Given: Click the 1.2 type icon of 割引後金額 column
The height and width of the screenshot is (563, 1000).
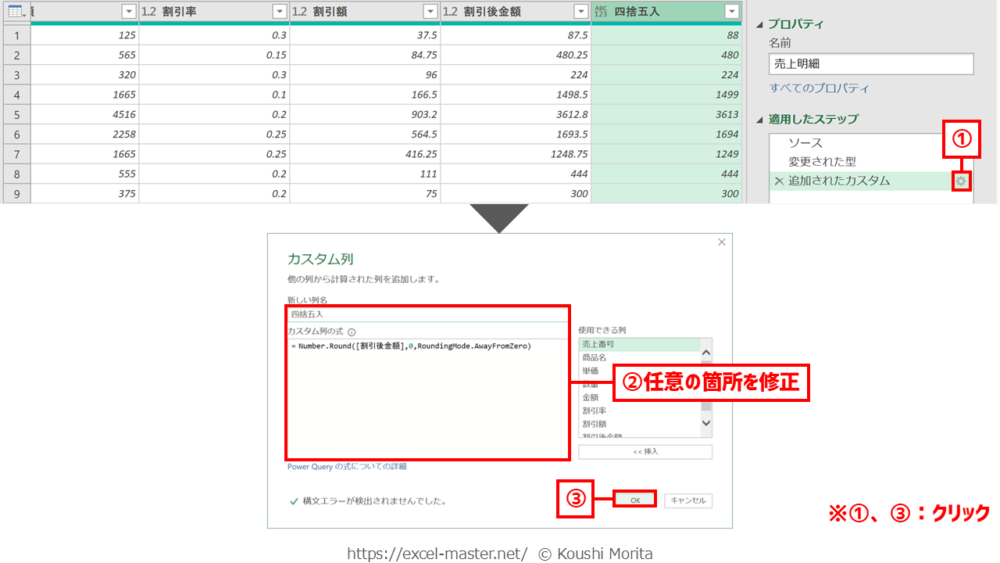Looking at the screenshot, I should click(x=450, y=11).
